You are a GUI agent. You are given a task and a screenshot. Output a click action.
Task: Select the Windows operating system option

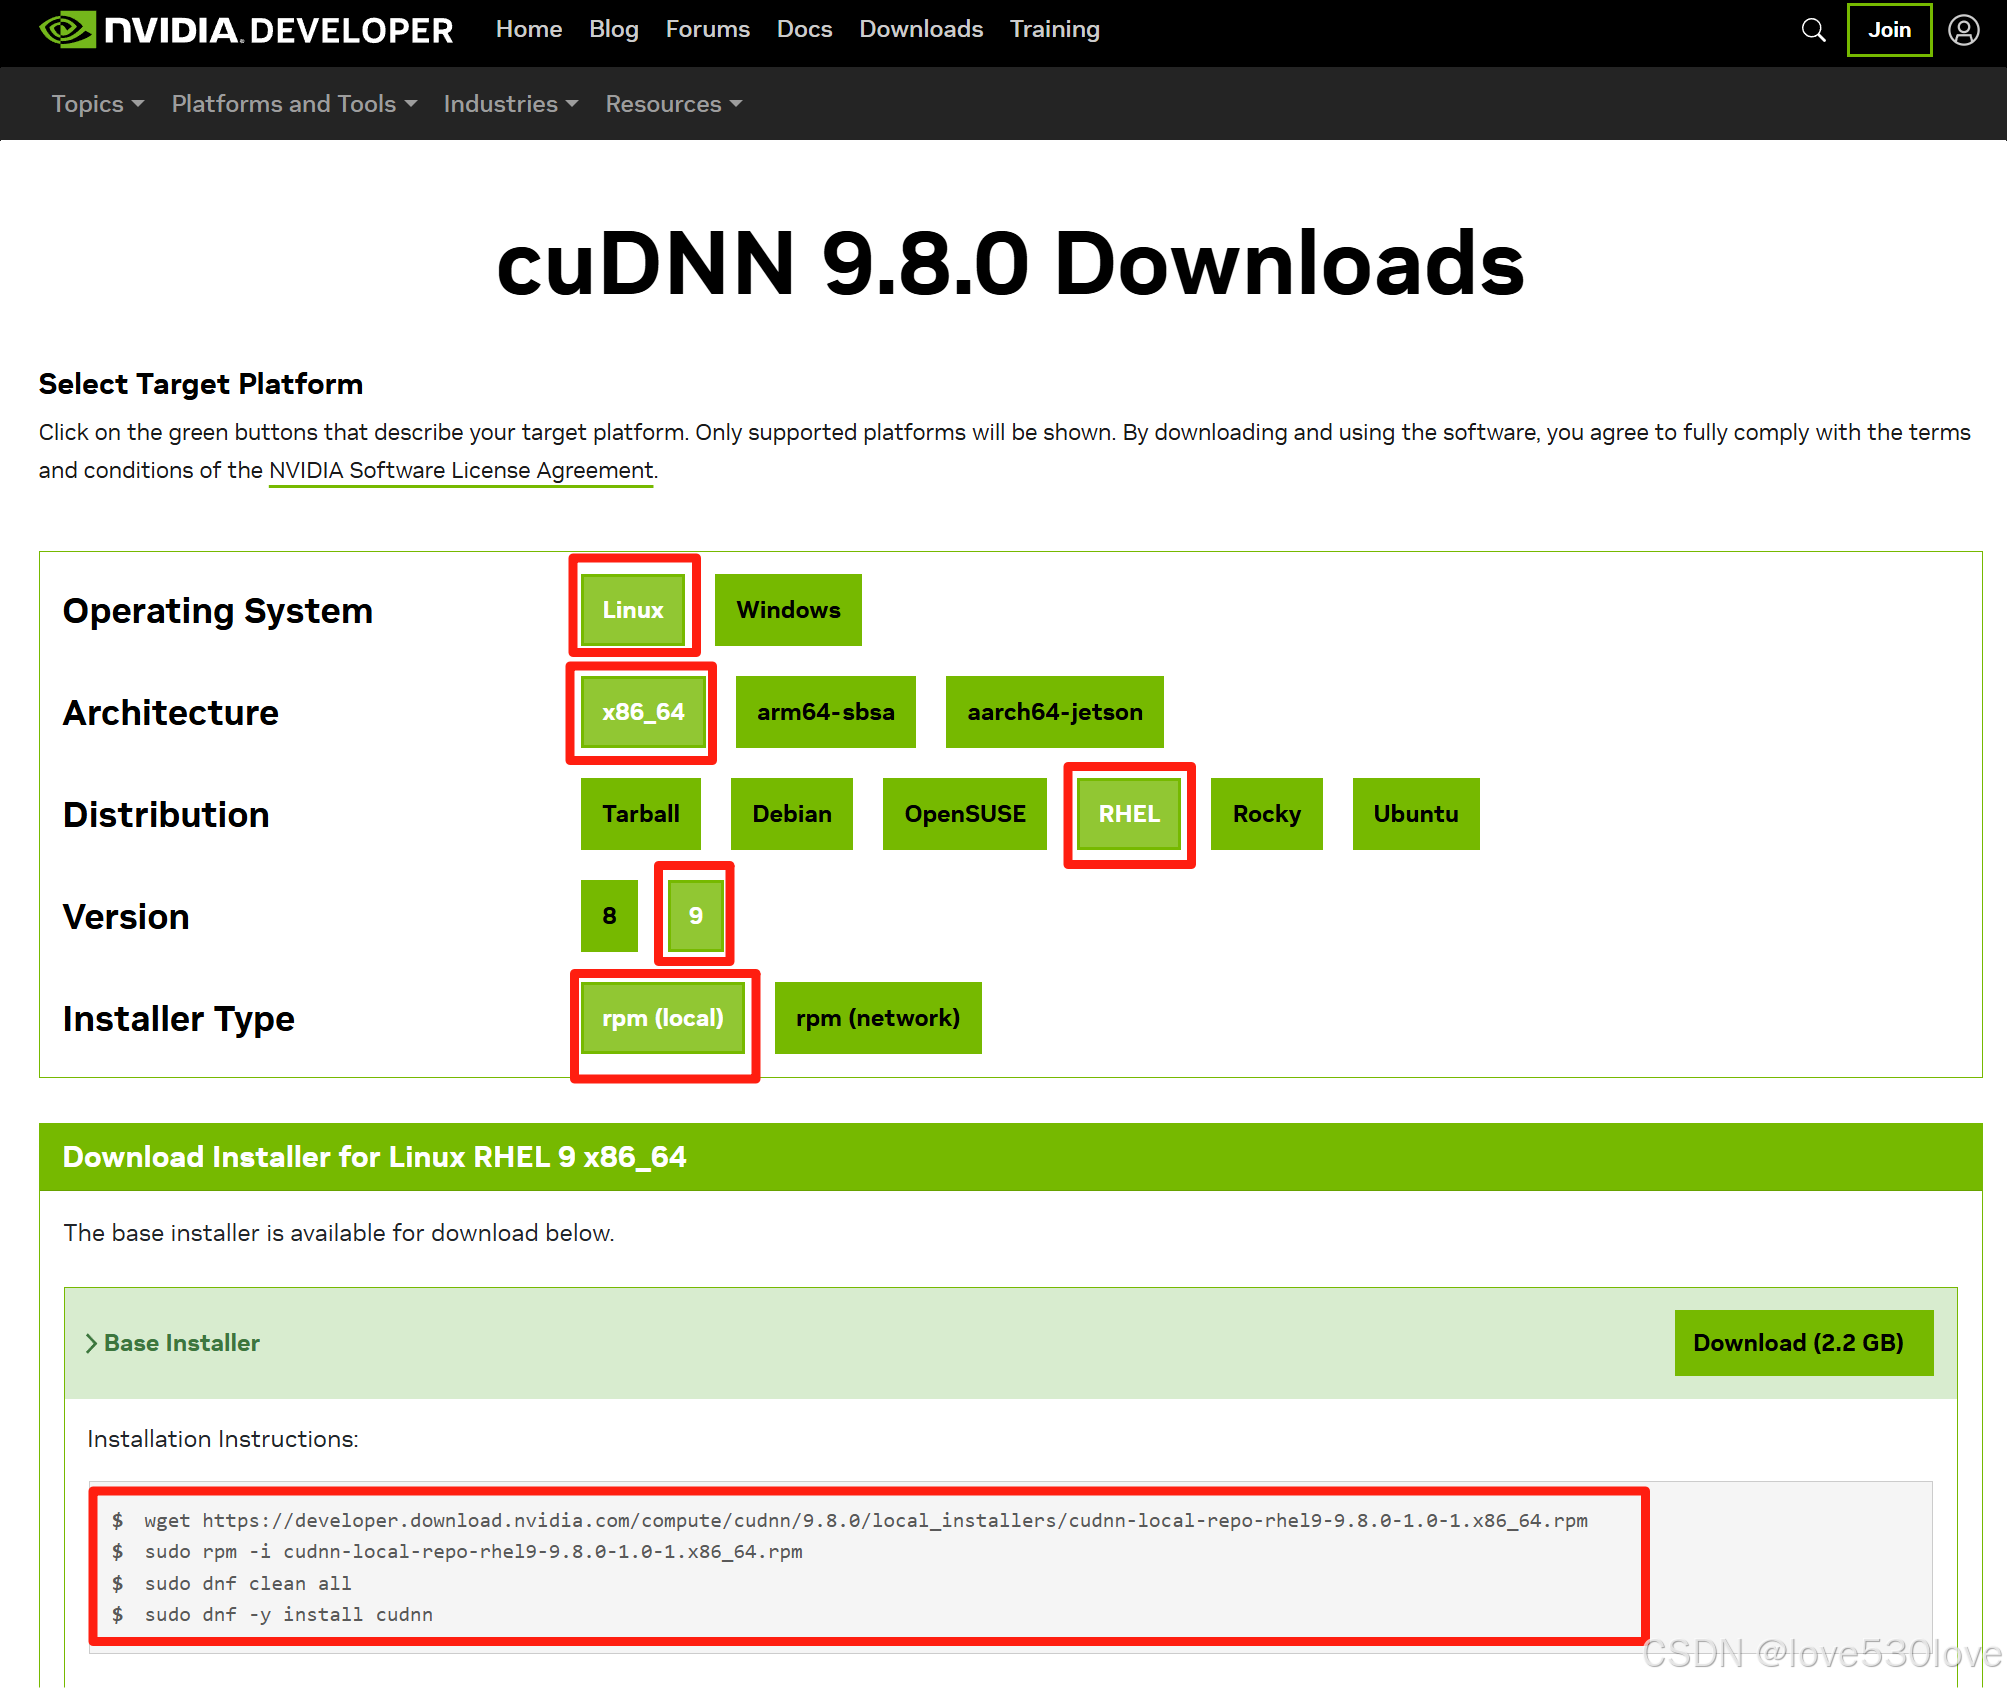coord(788,610)
